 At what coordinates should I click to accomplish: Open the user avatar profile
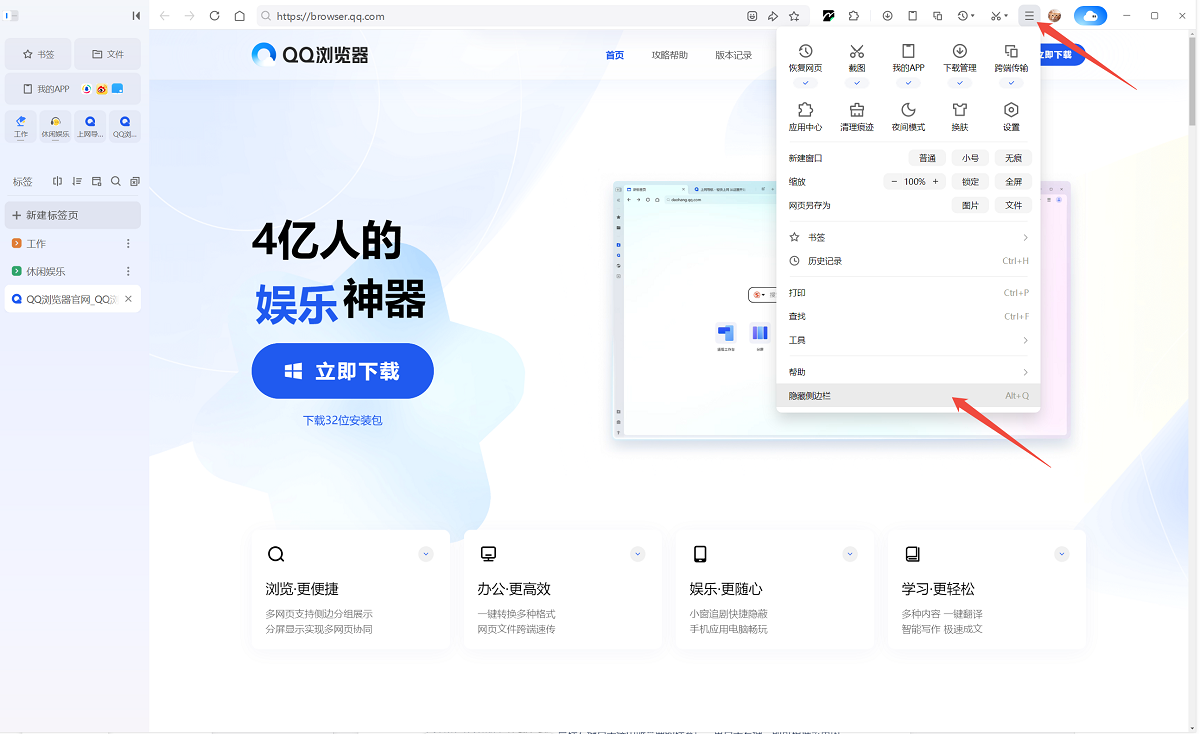(x=1054, y=16)
